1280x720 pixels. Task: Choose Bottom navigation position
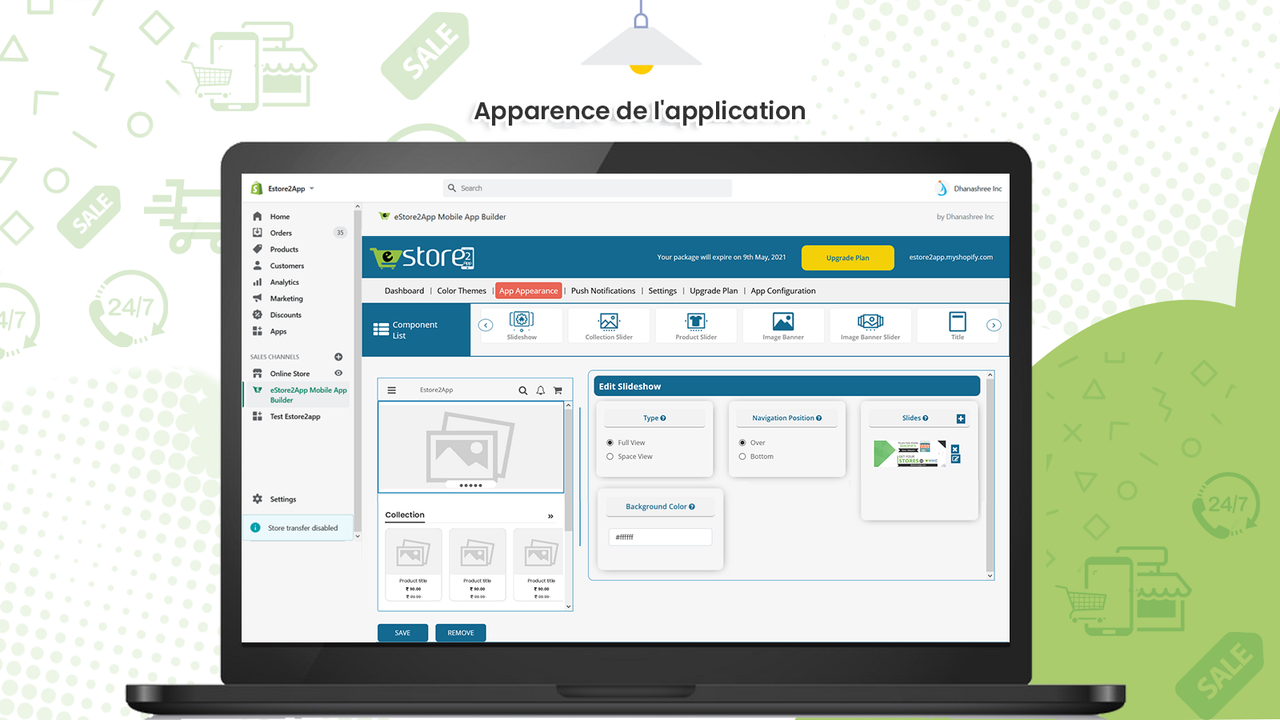(x=742, y=456)
